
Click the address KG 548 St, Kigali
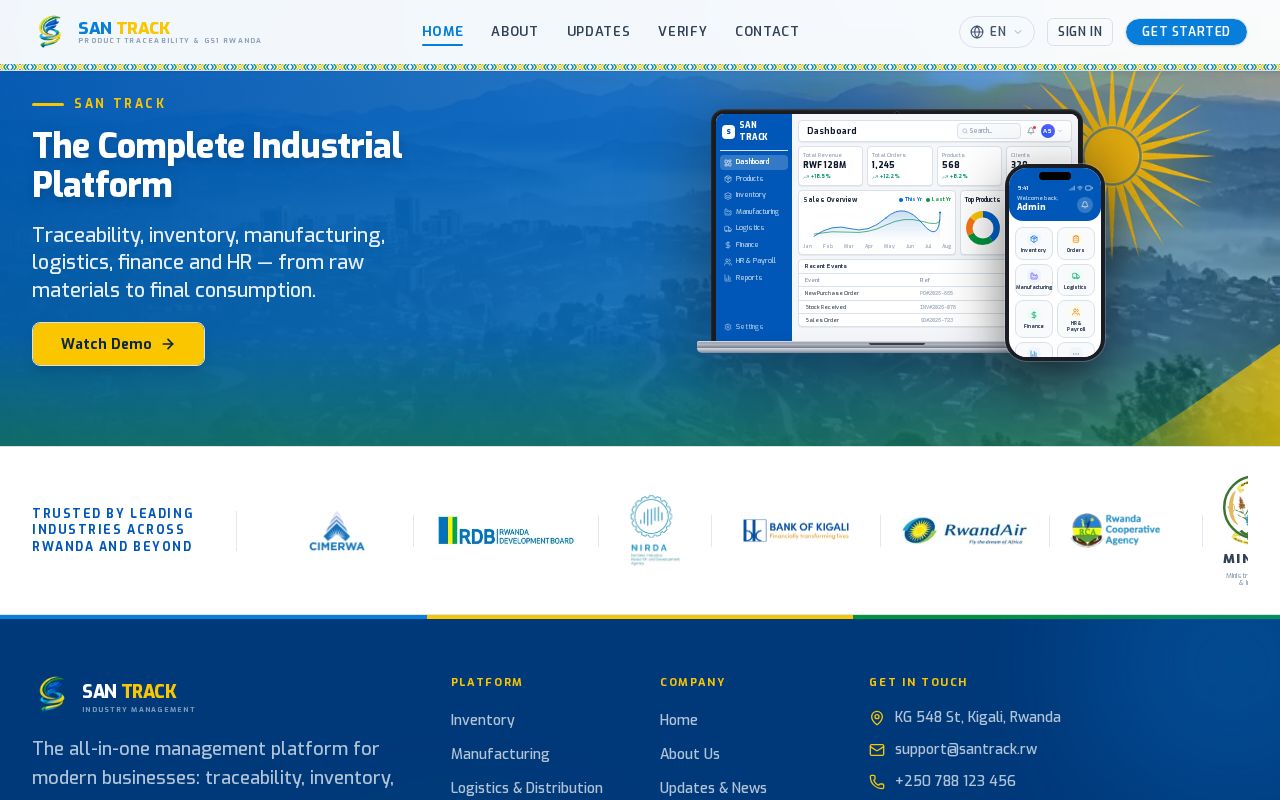point(977,717)
